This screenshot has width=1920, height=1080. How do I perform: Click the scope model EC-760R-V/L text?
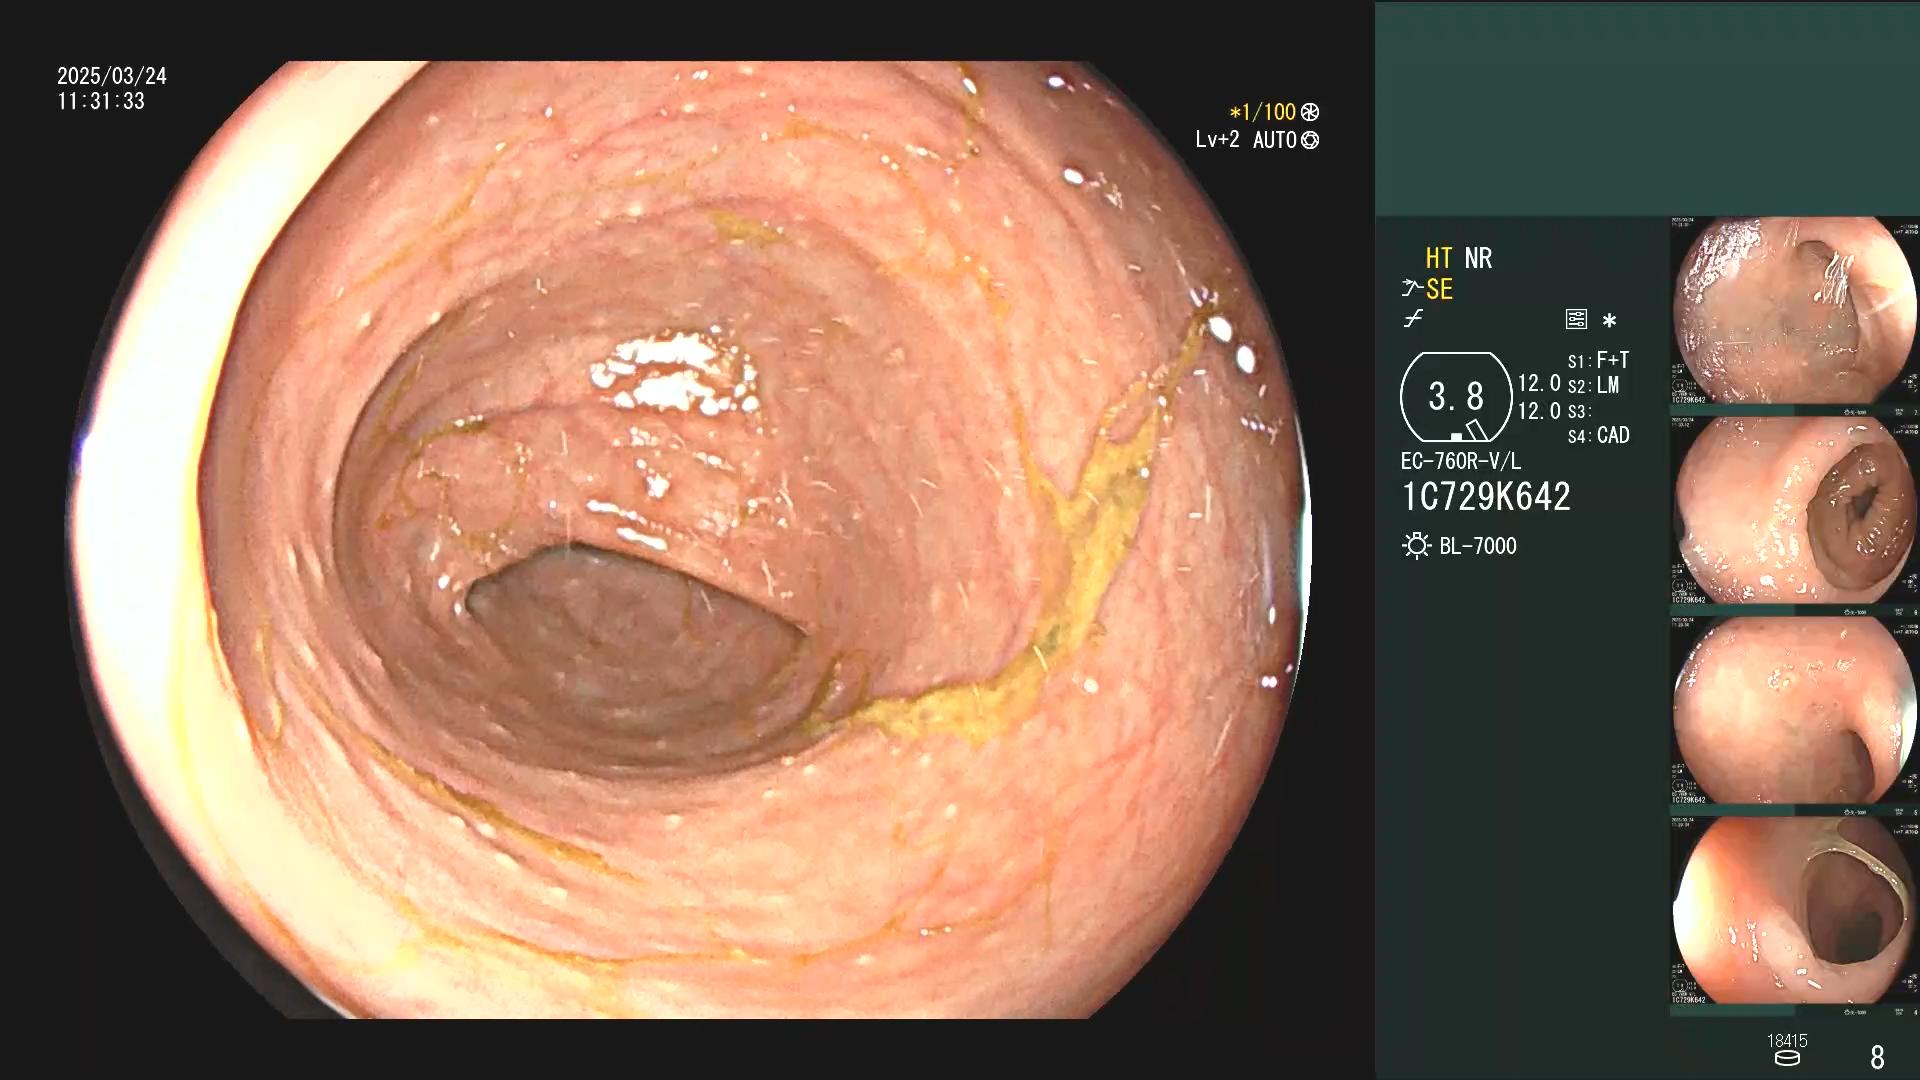[1461, 461]
